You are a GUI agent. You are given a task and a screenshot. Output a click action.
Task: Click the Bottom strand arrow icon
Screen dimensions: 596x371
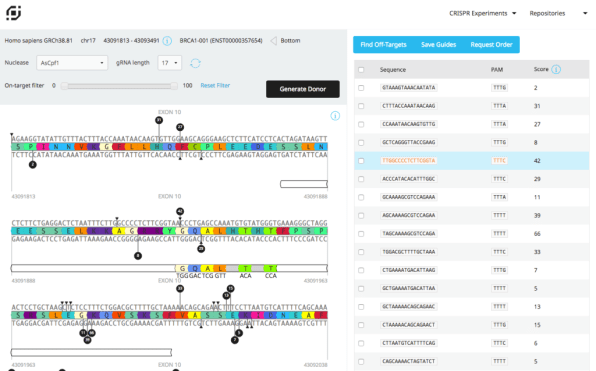click(x=273, y=41)
